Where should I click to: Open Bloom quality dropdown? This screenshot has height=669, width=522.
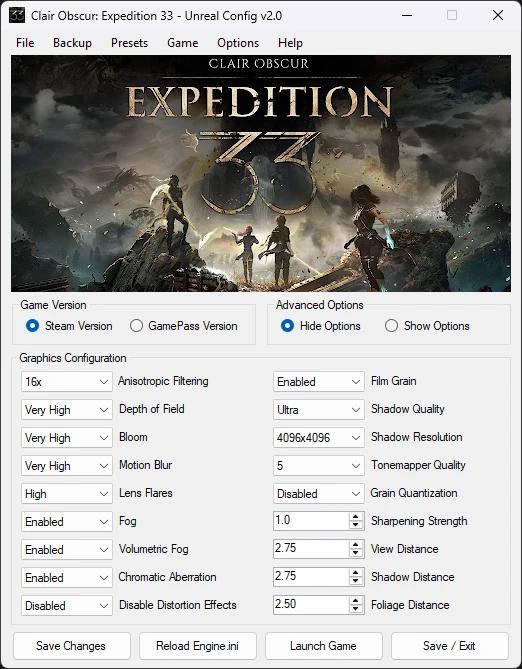click(67, 438)
